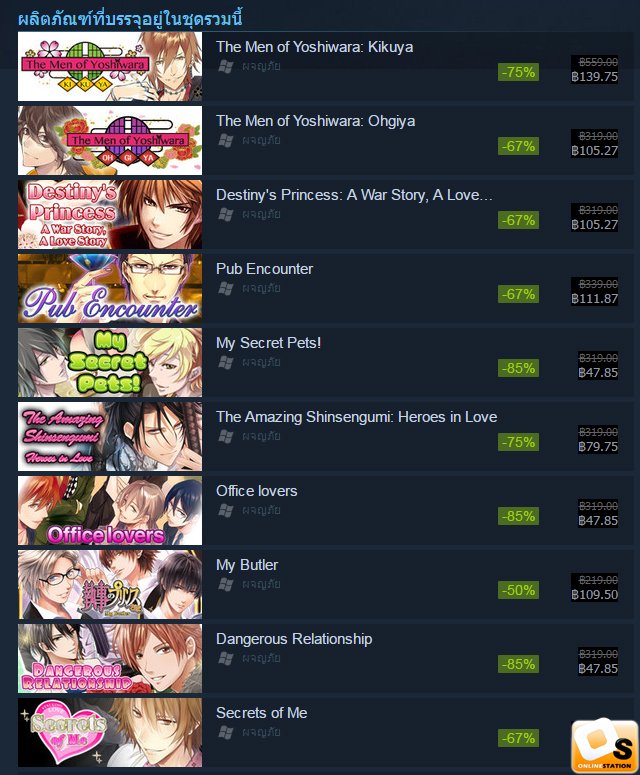Click the Pub Encounter banner thumbnail

coord(110,288)
